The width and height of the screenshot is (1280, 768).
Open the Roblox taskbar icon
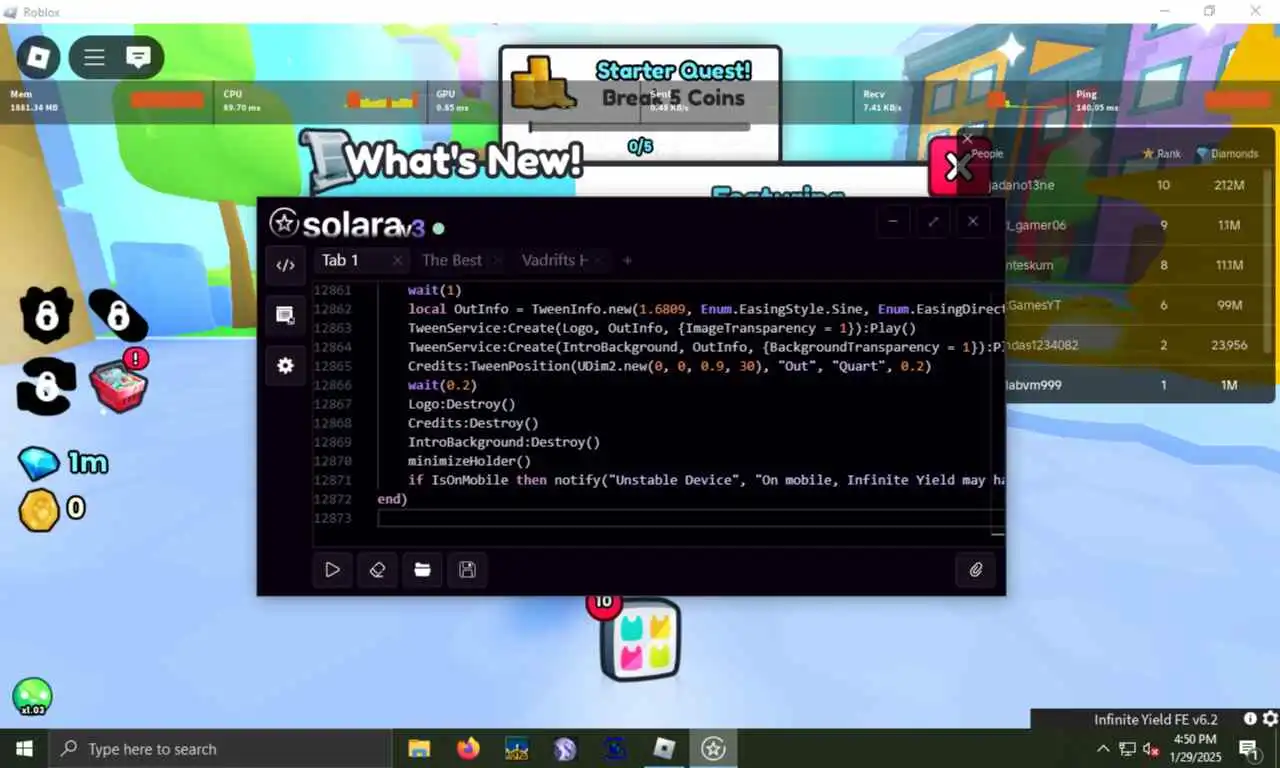click(x=664, y=748)
